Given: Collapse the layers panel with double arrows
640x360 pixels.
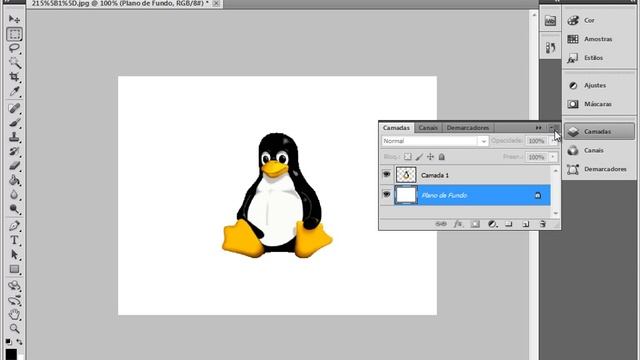Looking at the screenshot, I should point(538,128).
